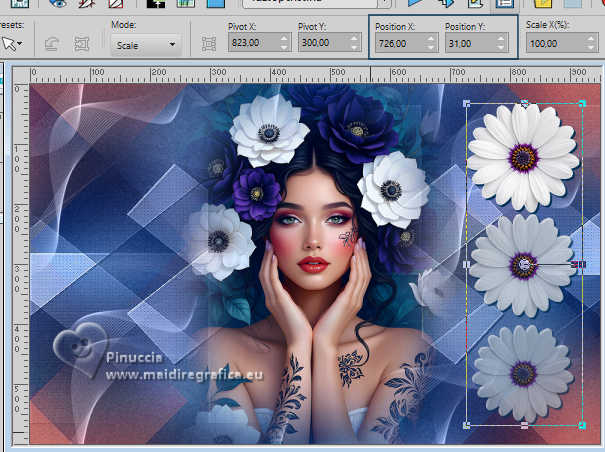Open the Mode dropdown showing Scale
Screen dimensions: 605x452
pyautogui.click(x=146, y=45)
